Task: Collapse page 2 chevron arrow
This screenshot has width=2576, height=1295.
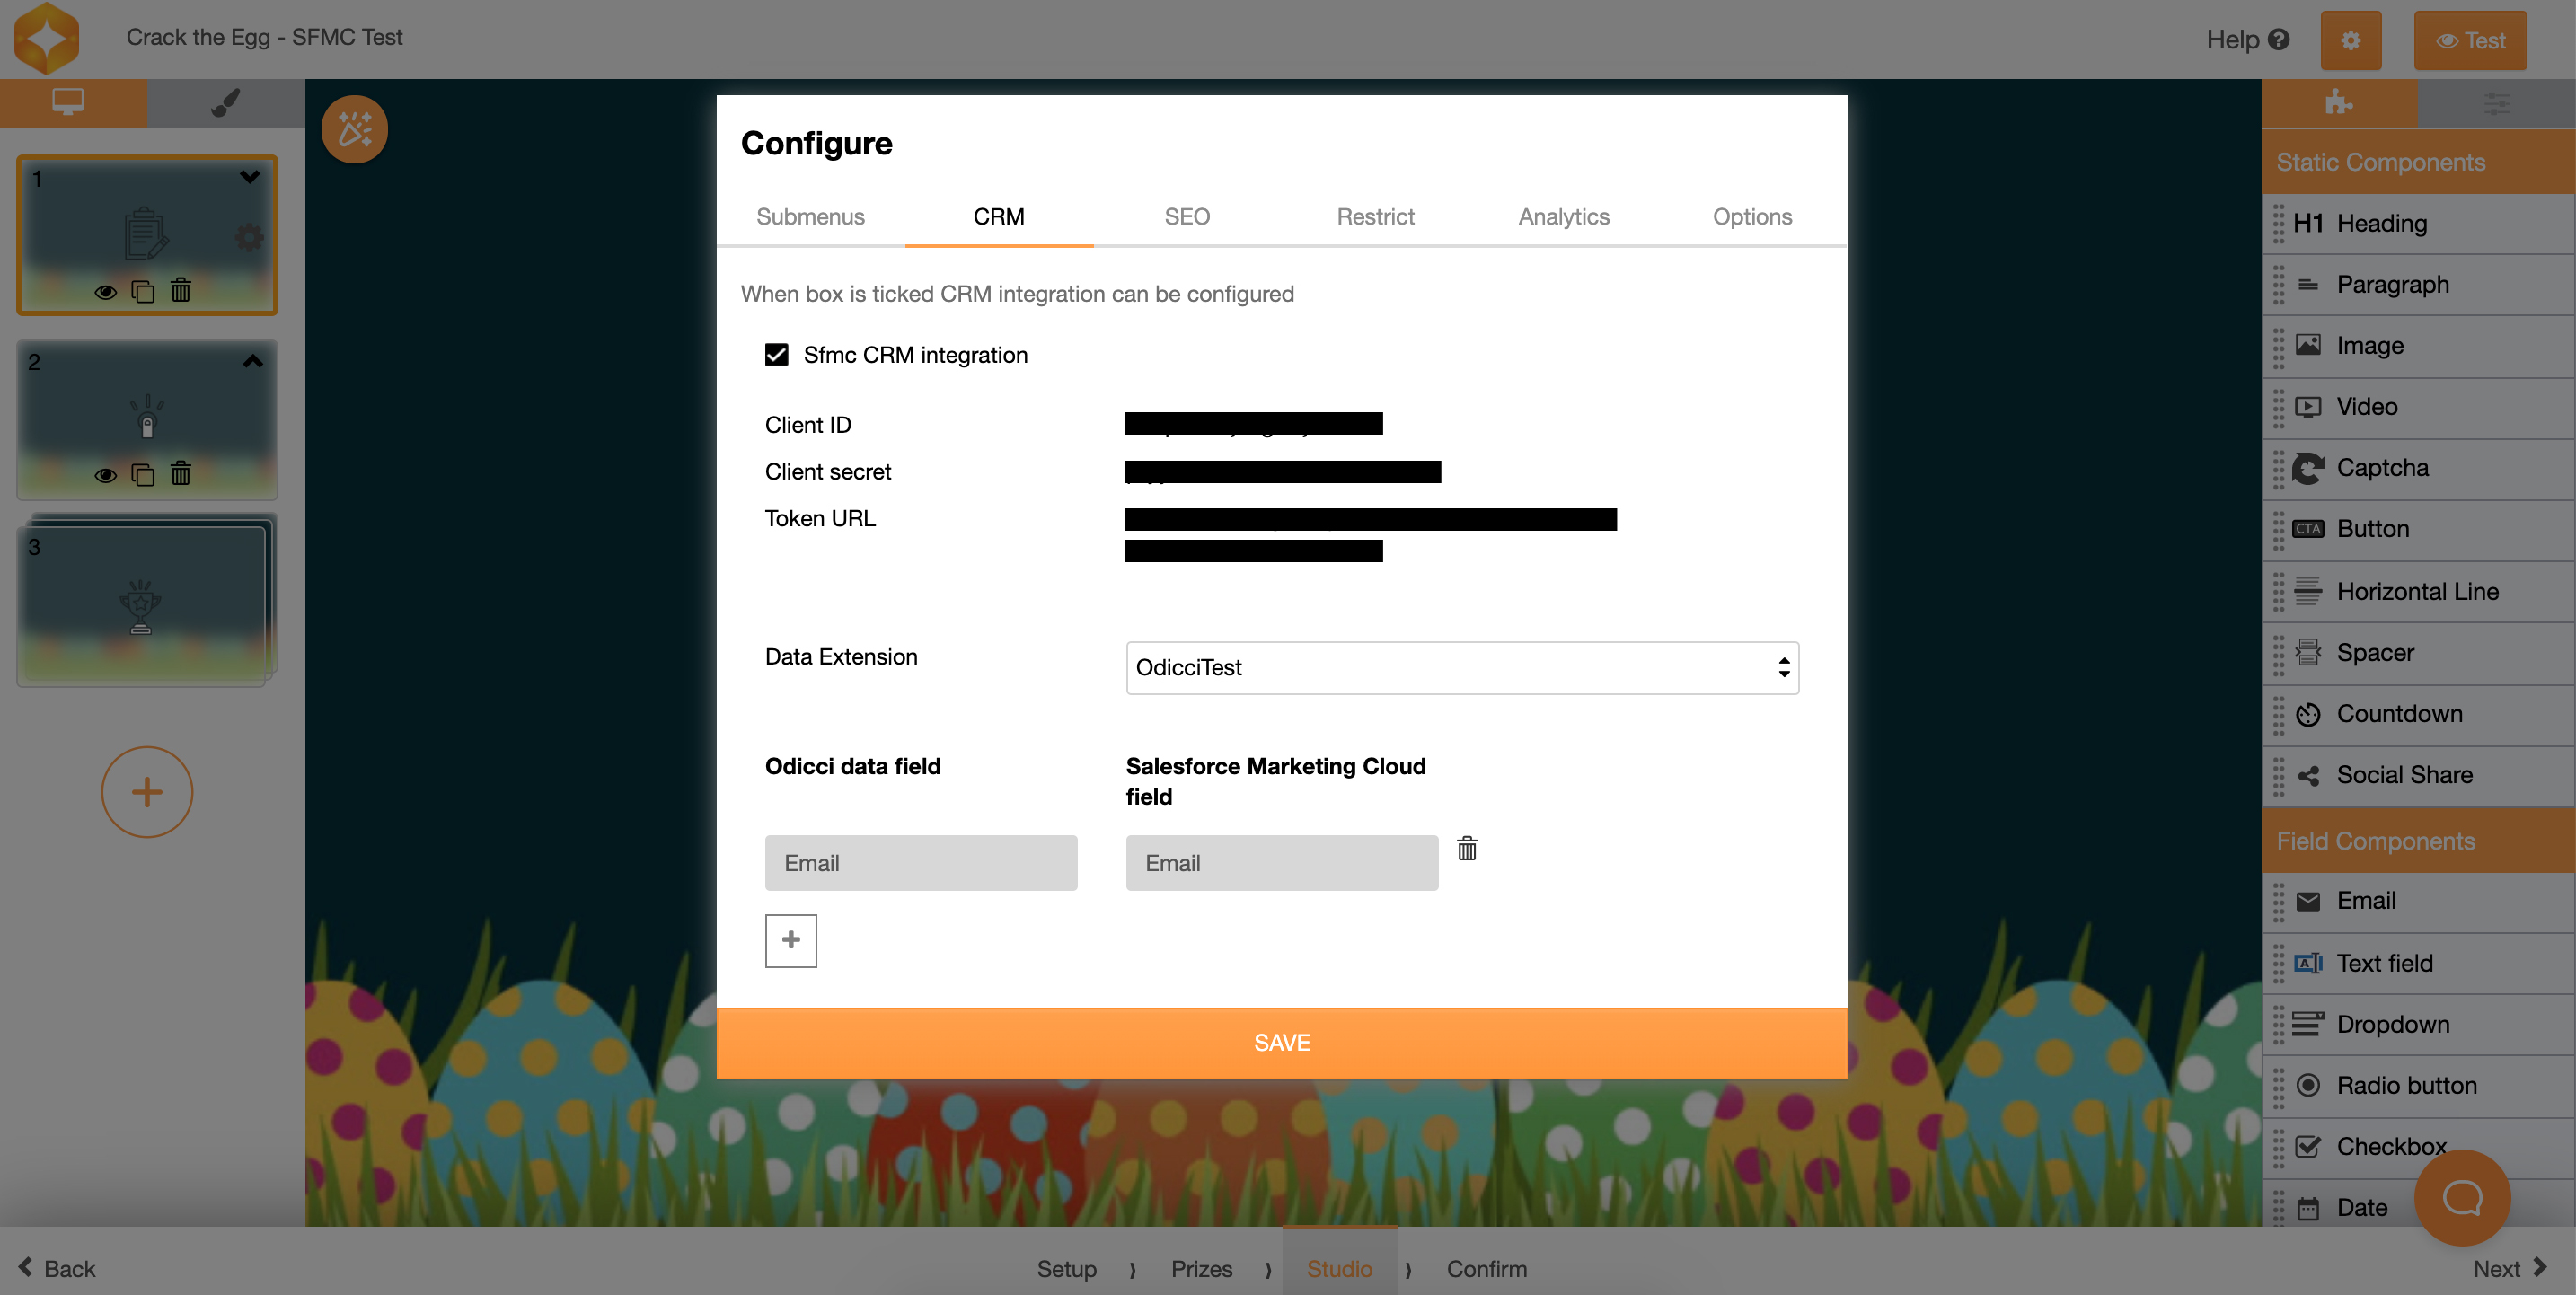Action: tap(253, 361)
